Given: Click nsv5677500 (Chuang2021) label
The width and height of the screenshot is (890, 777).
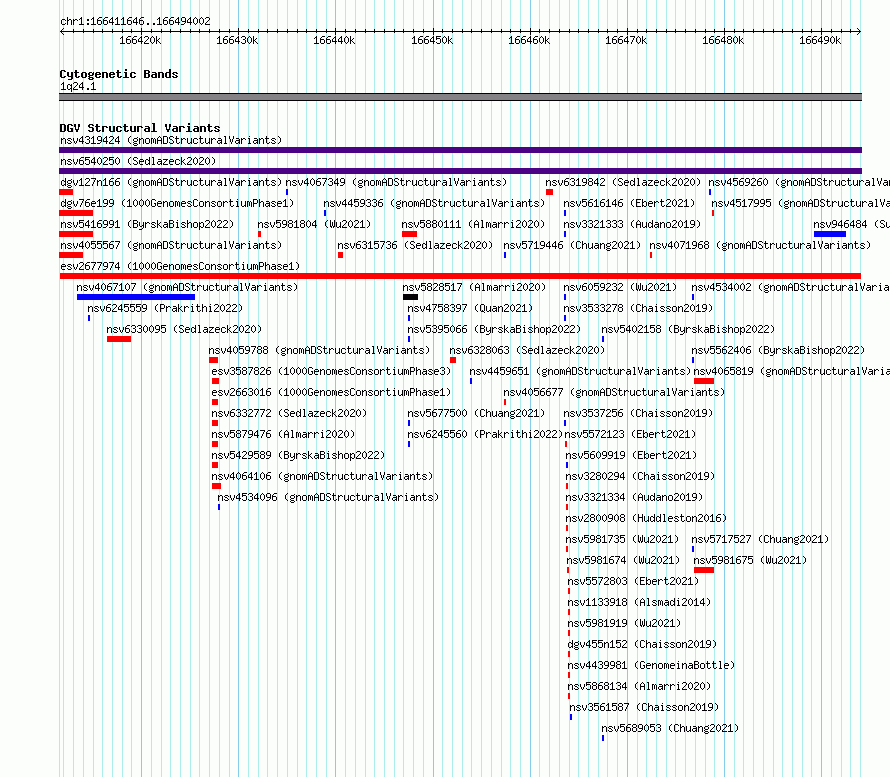Looking at the screenshot, I should 476,413.
